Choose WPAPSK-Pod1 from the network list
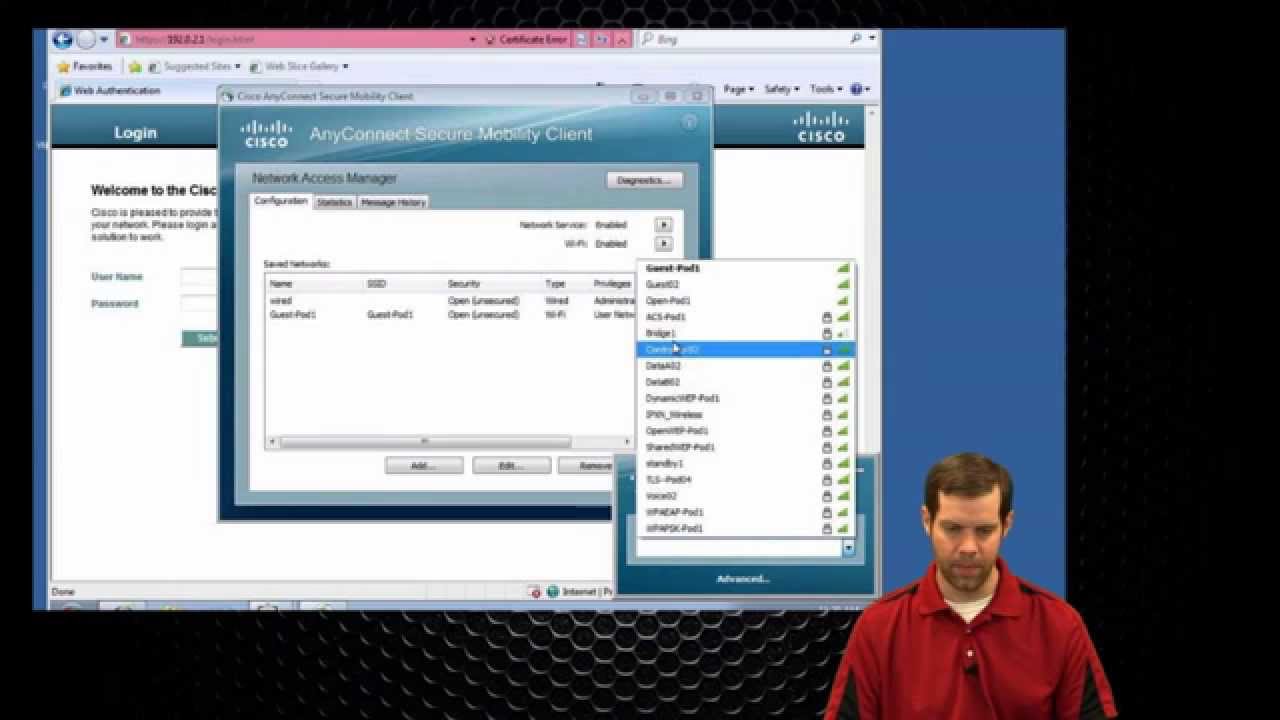 (745, 528)
